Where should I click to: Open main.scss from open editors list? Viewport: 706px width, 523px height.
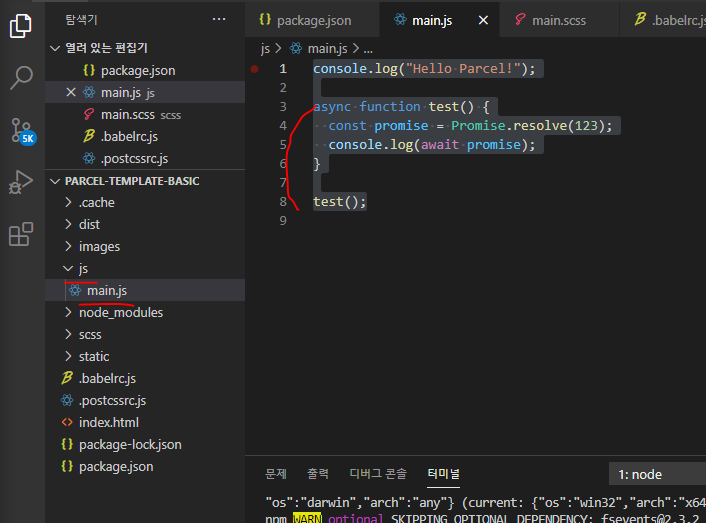pyautogui.click(x=145, y=115)
